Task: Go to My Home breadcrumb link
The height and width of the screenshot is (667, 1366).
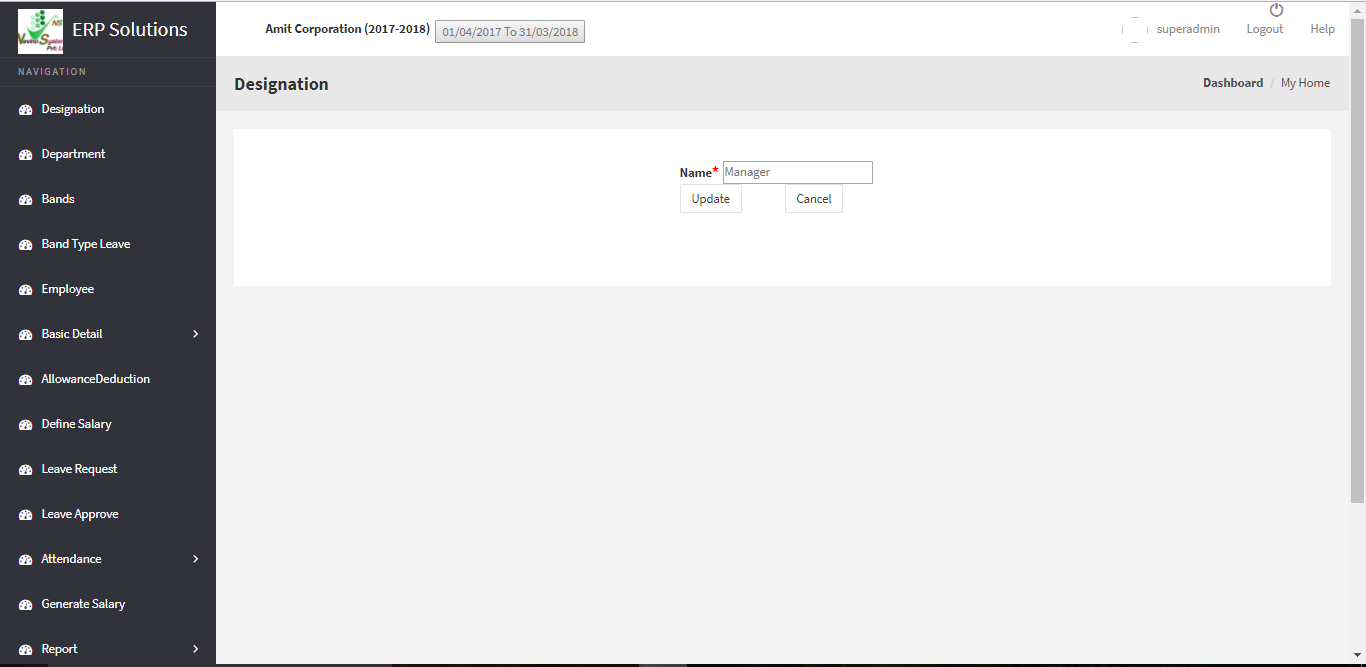Action: coord(1305,83)
